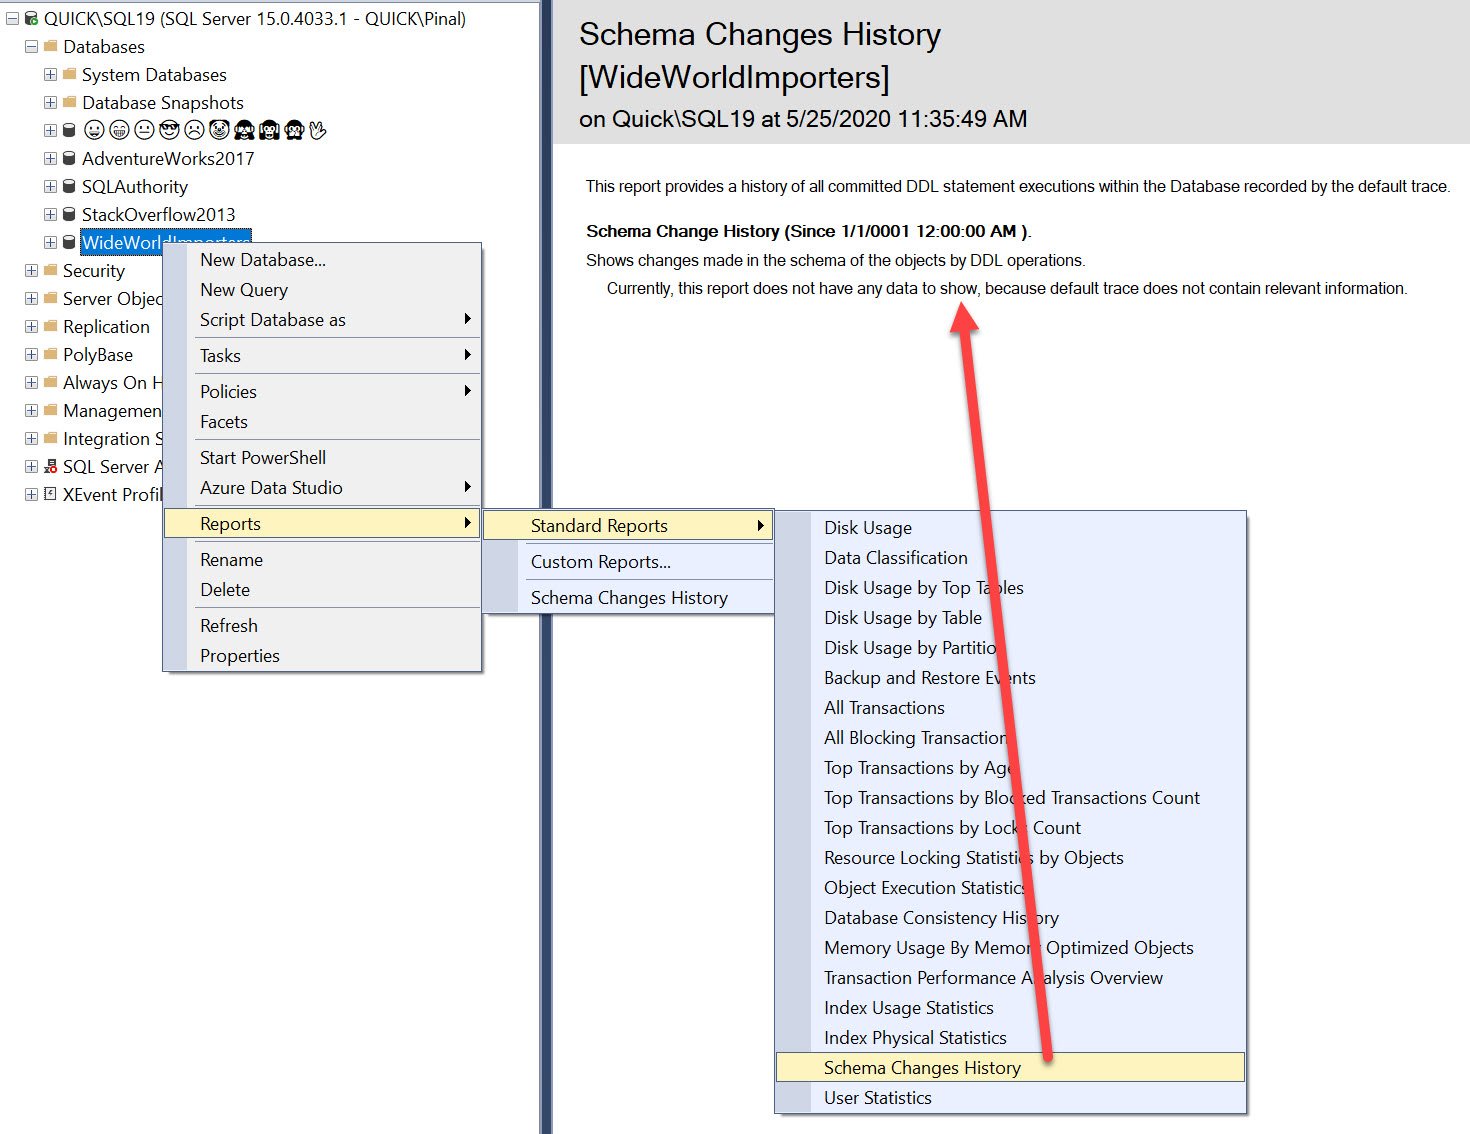Image resolution: width=1470 pixels, height=1134 pixels.
Task: Open the Index Usage Statistics report
Action: point(1010,1008)
